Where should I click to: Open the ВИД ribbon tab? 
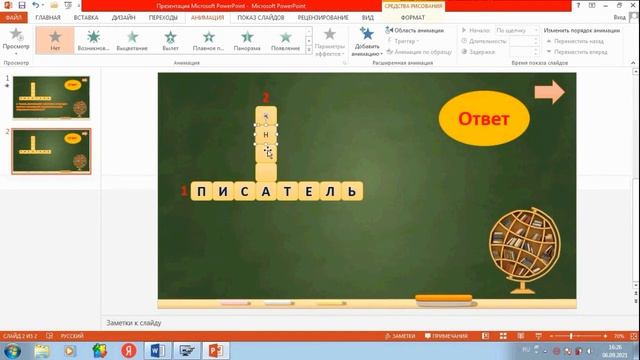coord(367,18)
